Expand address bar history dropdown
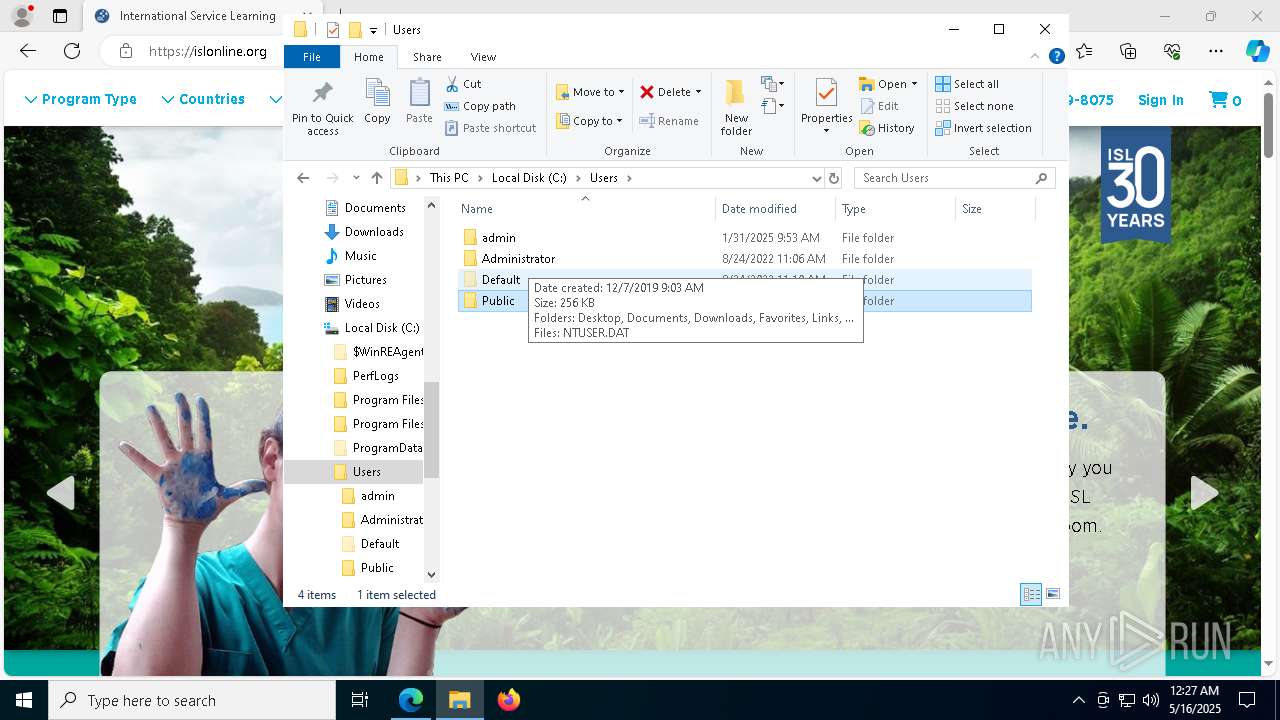Viewport: 1280px width, 720px height. coord(816,178)
